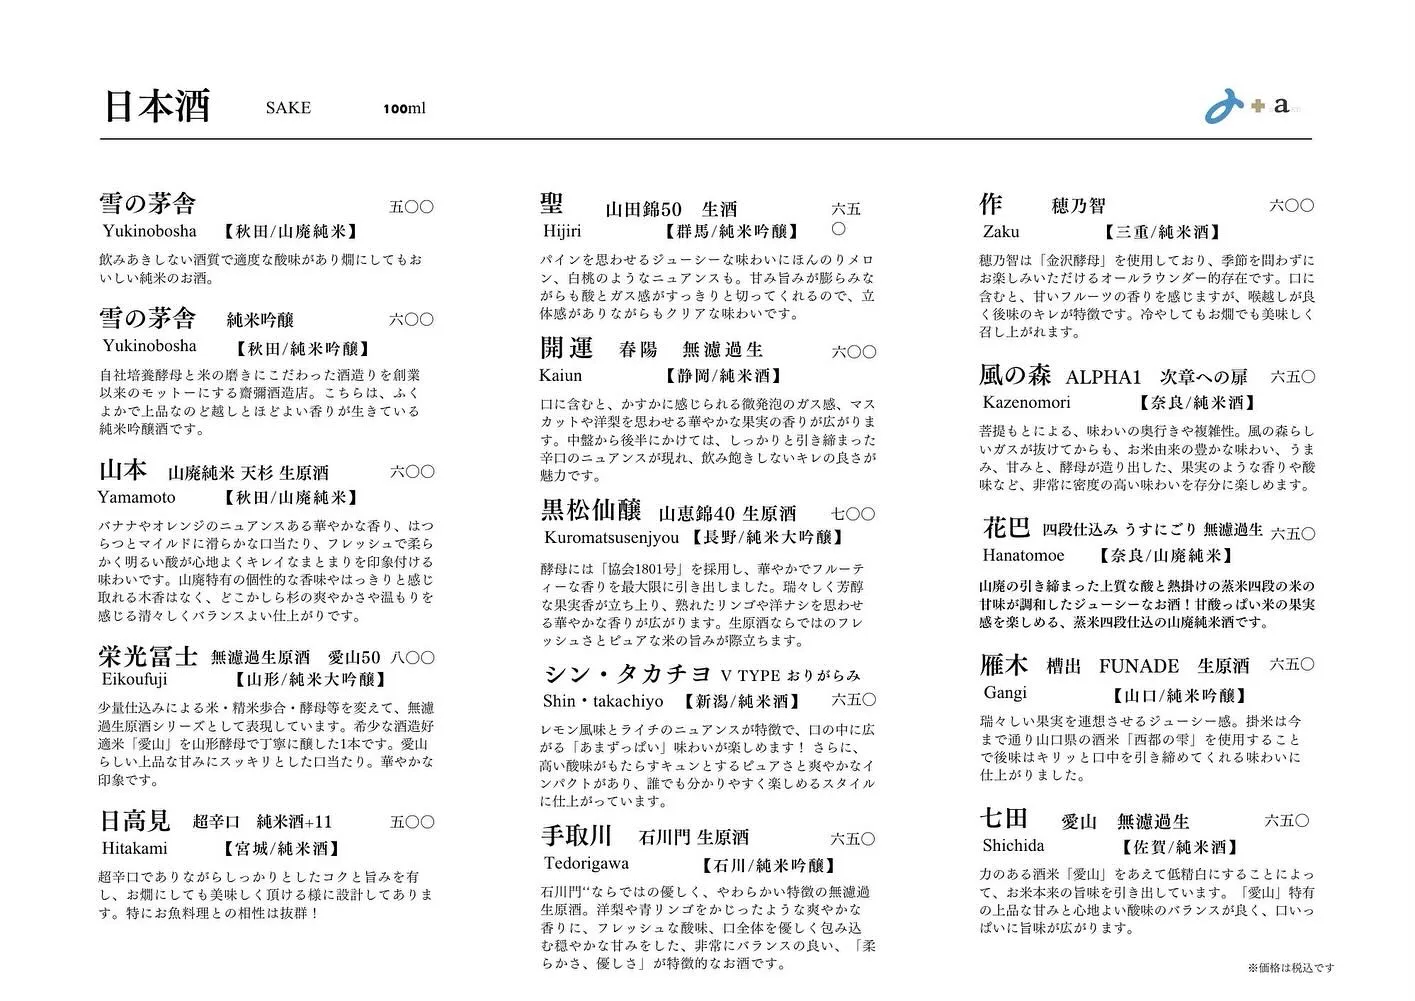
Task: Click the SAKE subtitle label
Action: pyautogui.click(x=287, y=108)
